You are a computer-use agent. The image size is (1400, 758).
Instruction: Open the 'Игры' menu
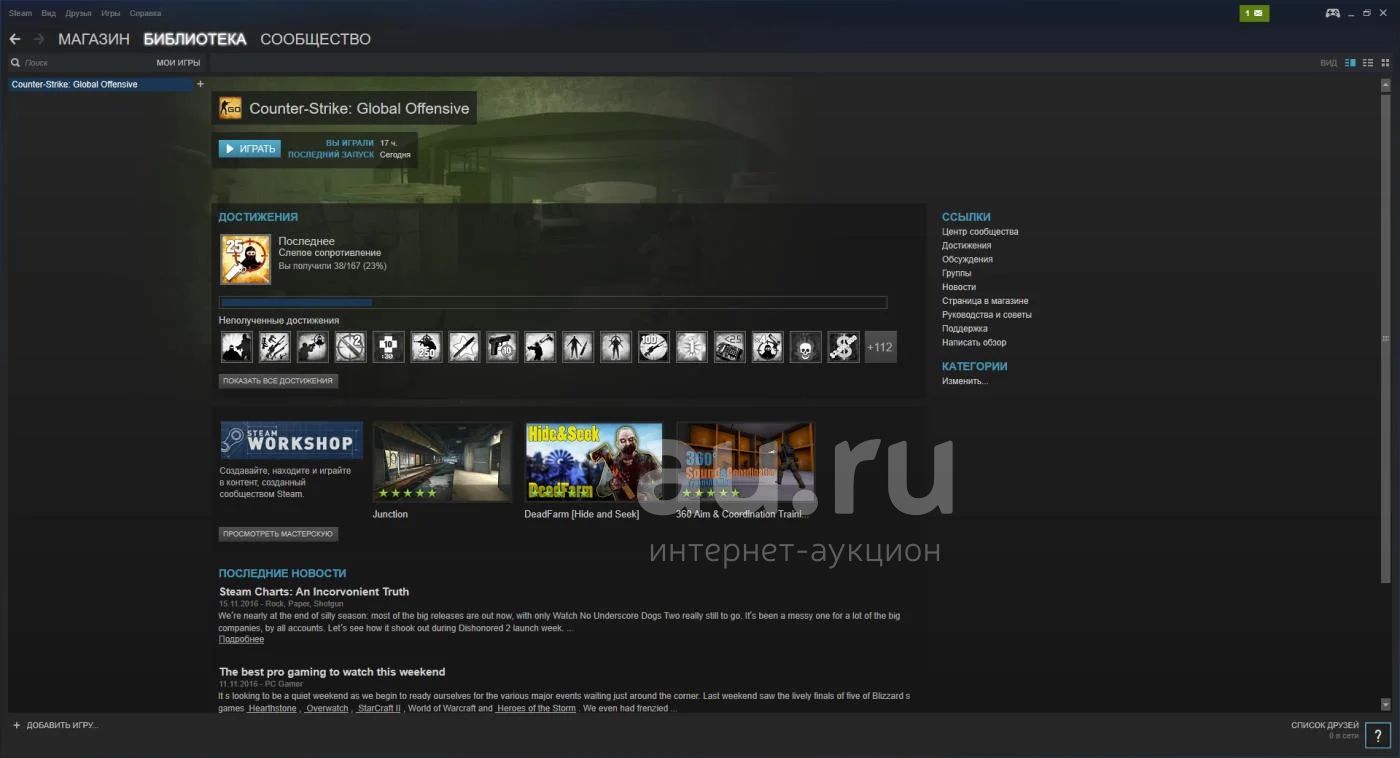click(x=111, y=13)
